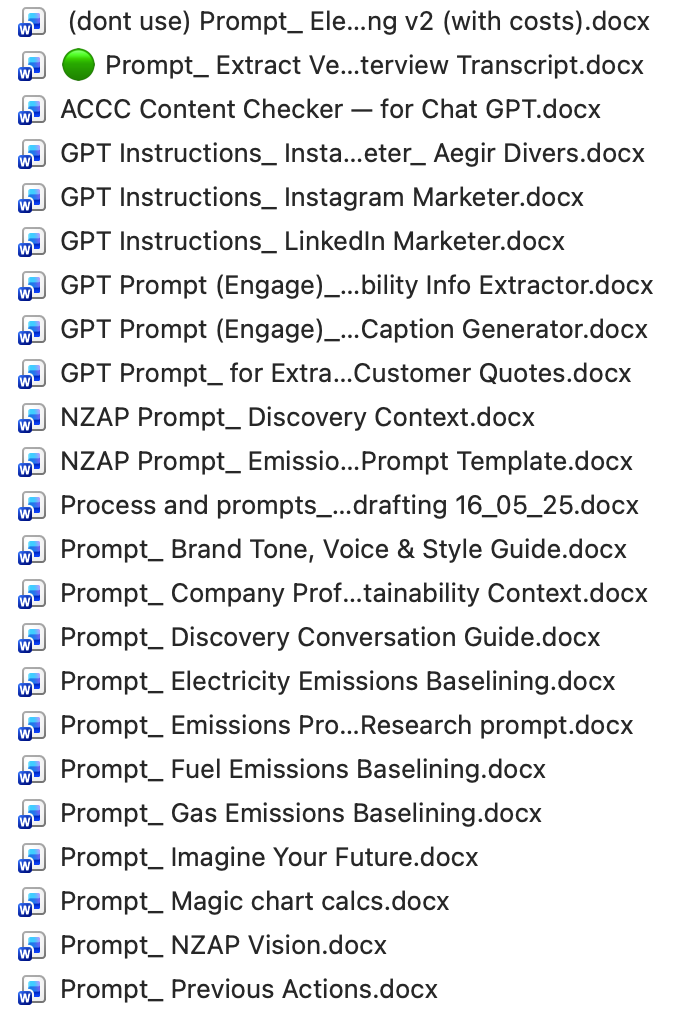Screen dimensions: 698x1026
Task: Select GPT Instructions_ Instagram Marketer.docx
Action: [x=322, y=198]
